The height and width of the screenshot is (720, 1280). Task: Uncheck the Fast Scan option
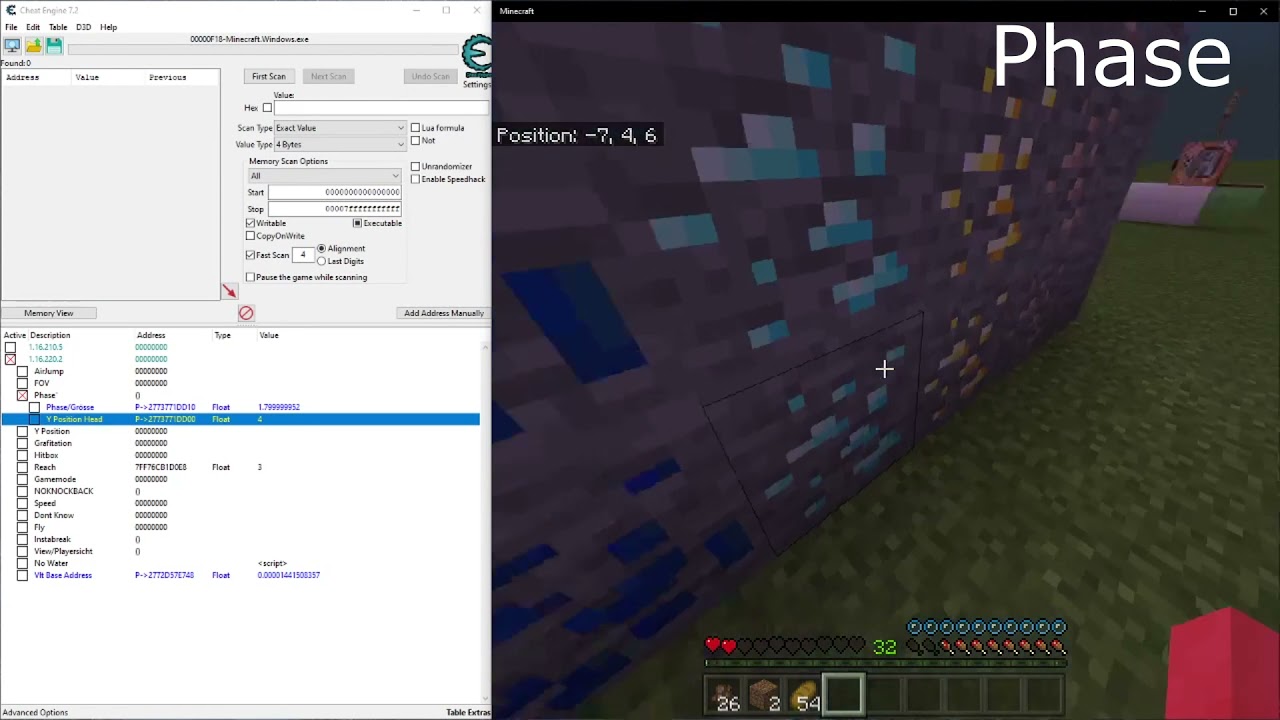(x=250, y=255)
